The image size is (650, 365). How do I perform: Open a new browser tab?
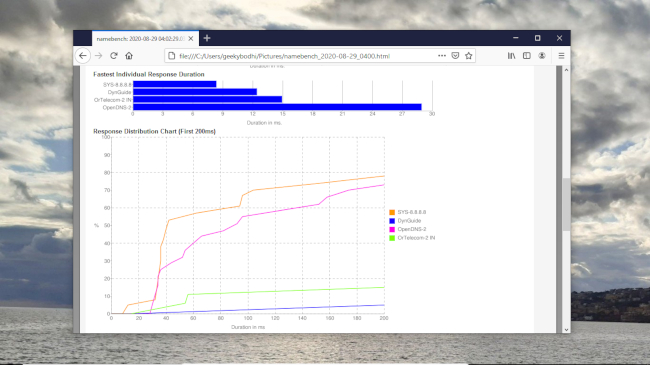point(207,38)
